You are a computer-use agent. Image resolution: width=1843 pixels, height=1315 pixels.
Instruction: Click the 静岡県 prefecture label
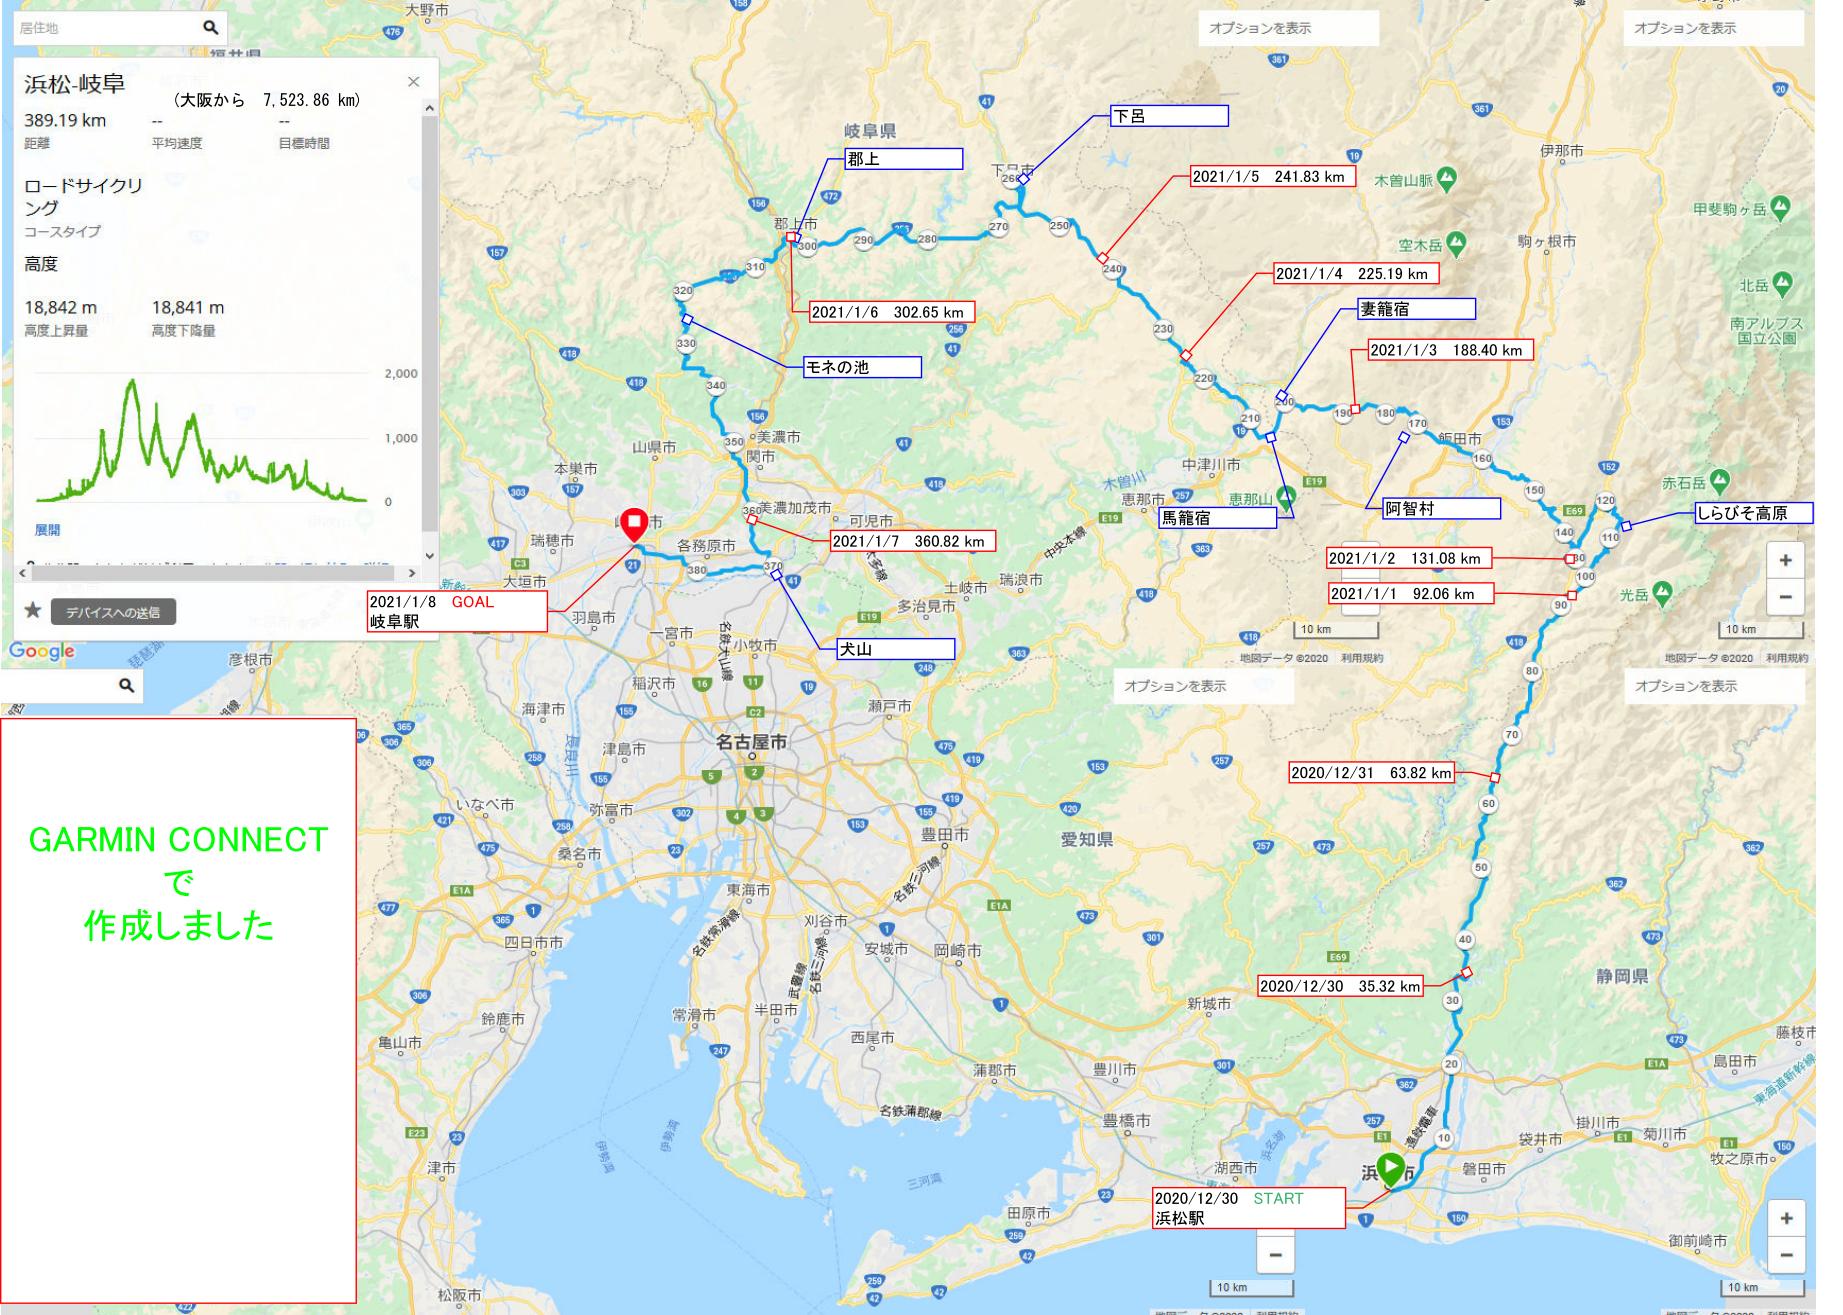tap(1623, 976)
